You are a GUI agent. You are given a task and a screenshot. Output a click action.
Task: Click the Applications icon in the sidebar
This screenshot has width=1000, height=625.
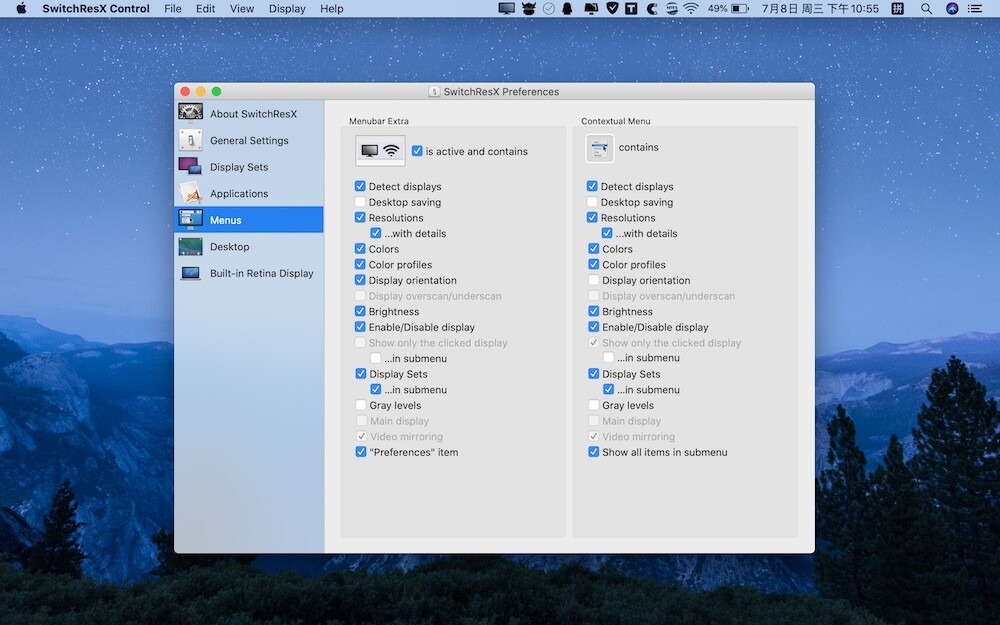pos(190,193)
